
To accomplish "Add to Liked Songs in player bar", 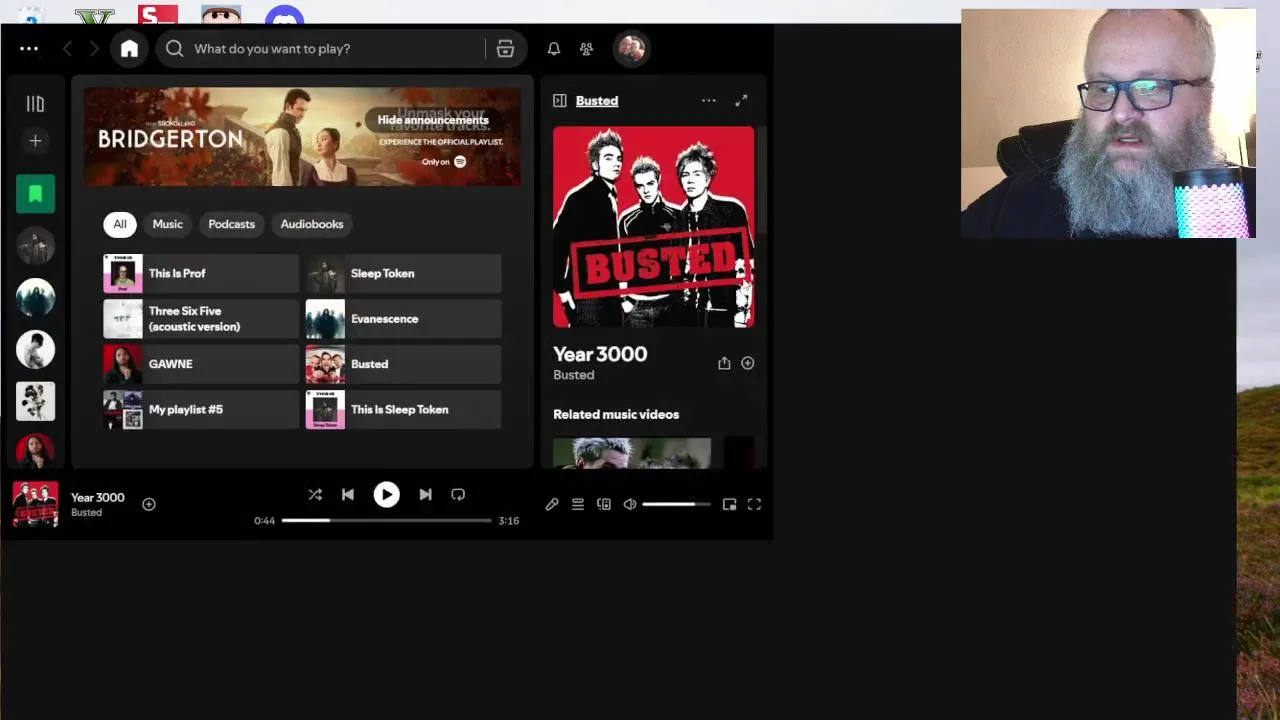I will click(x=149, y=504).
